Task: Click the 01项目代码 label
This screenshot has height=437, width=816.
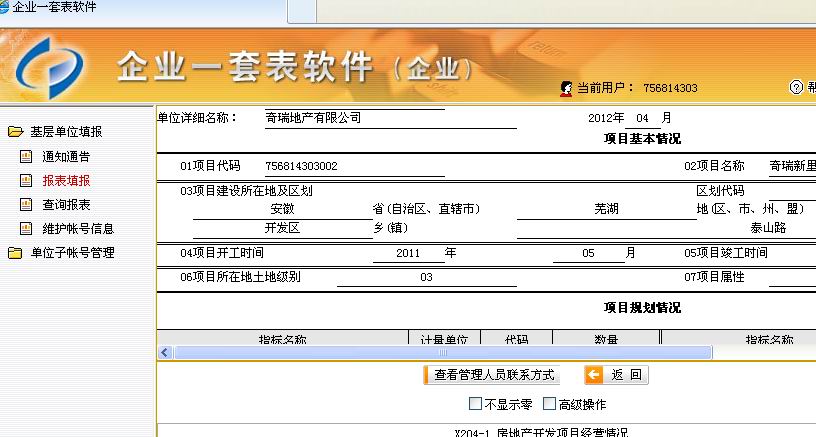Action: (x=210, y=166)
